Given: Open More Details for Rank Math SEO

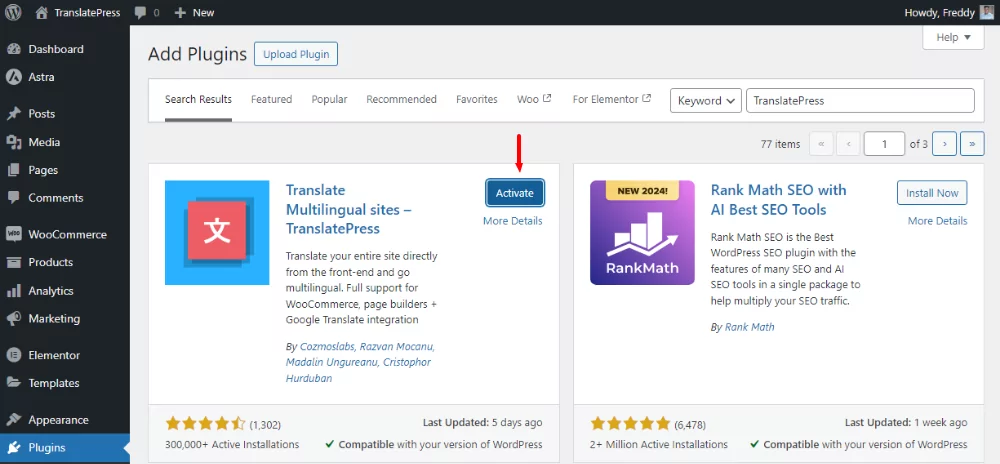Looking at the screenshot, I should 938,221.
